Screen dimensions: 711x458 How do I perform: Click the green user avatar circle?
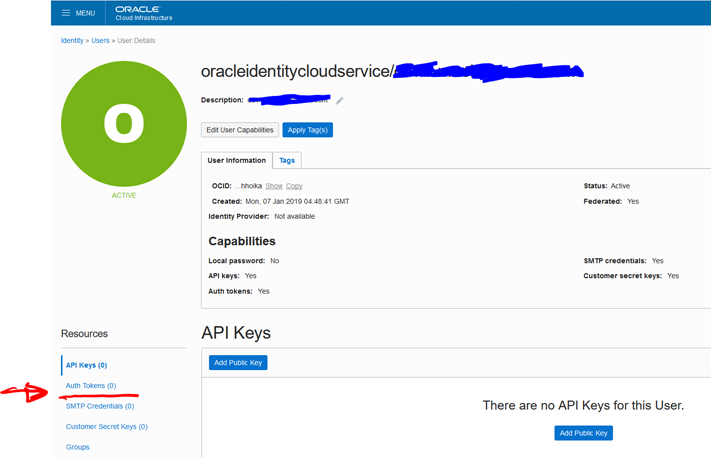124,122
